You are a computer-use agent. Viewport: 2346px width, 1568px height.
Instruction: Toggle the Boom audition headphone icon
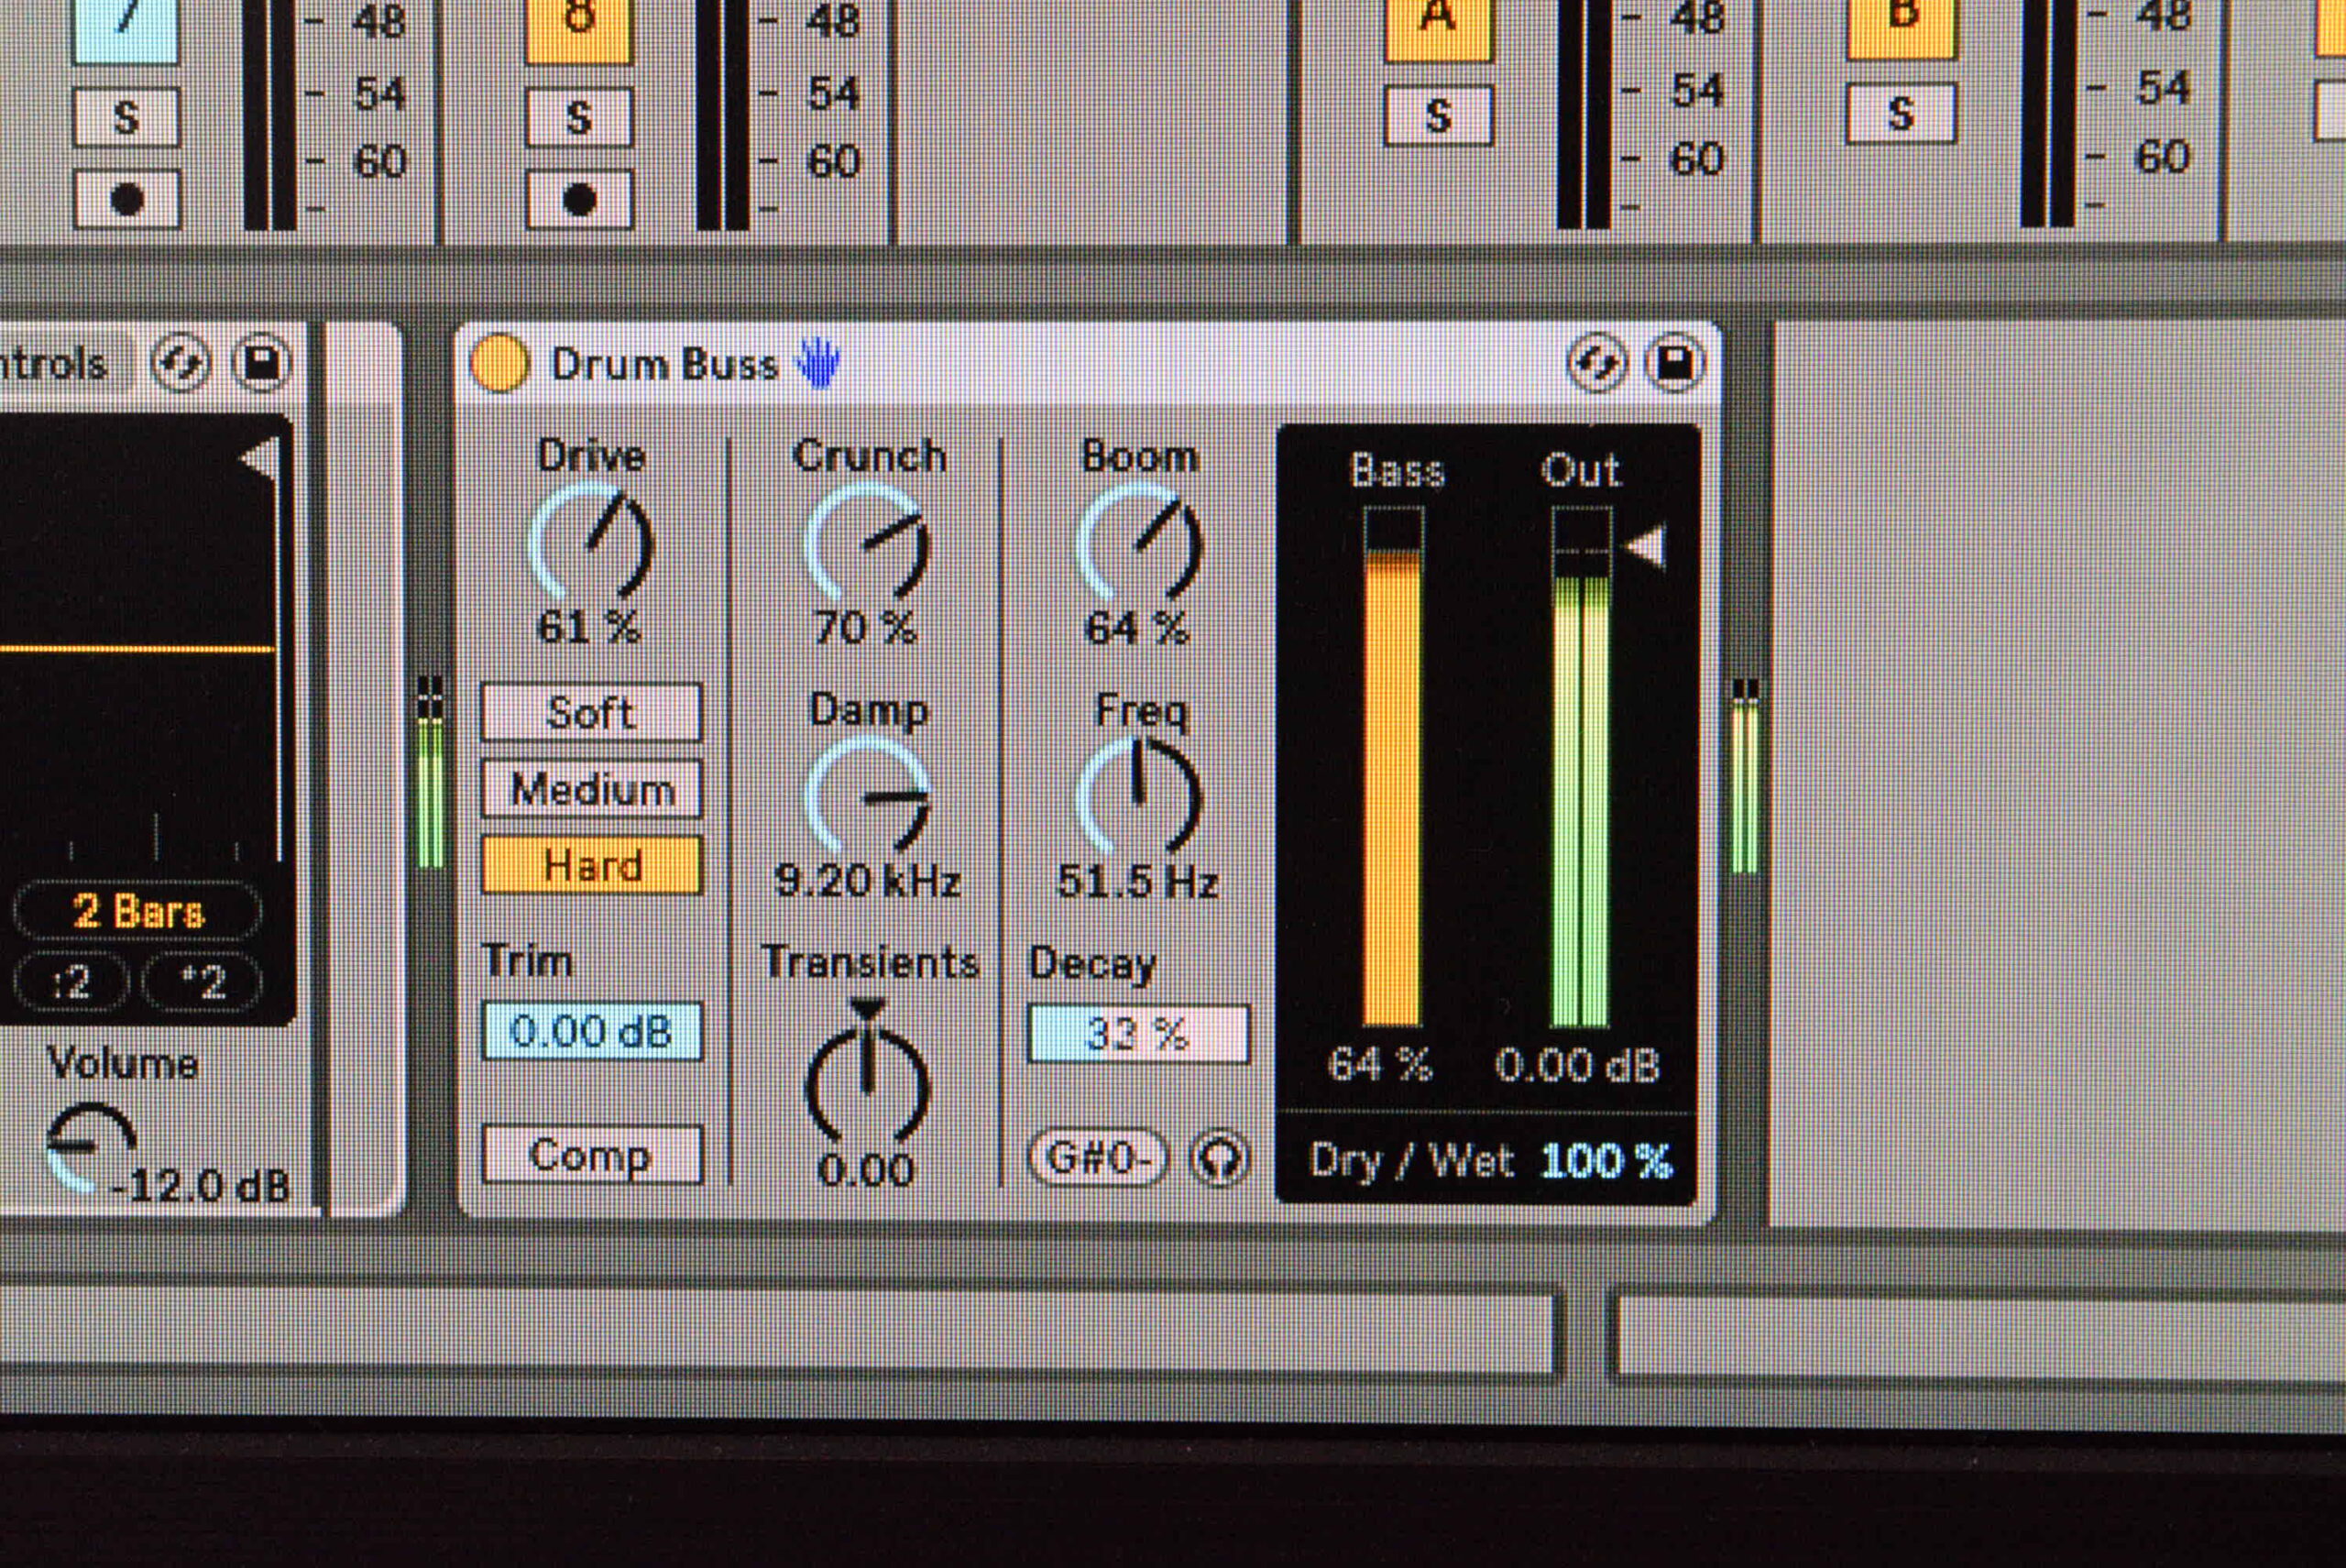[1220, 1159]
